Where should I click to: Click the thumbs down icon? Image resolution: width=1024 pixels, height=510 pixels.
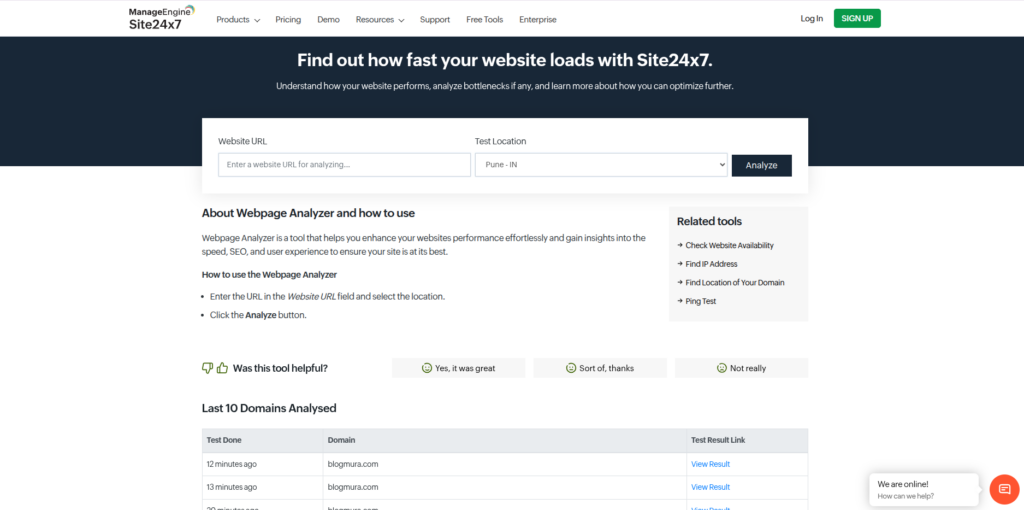click(208, 368)
